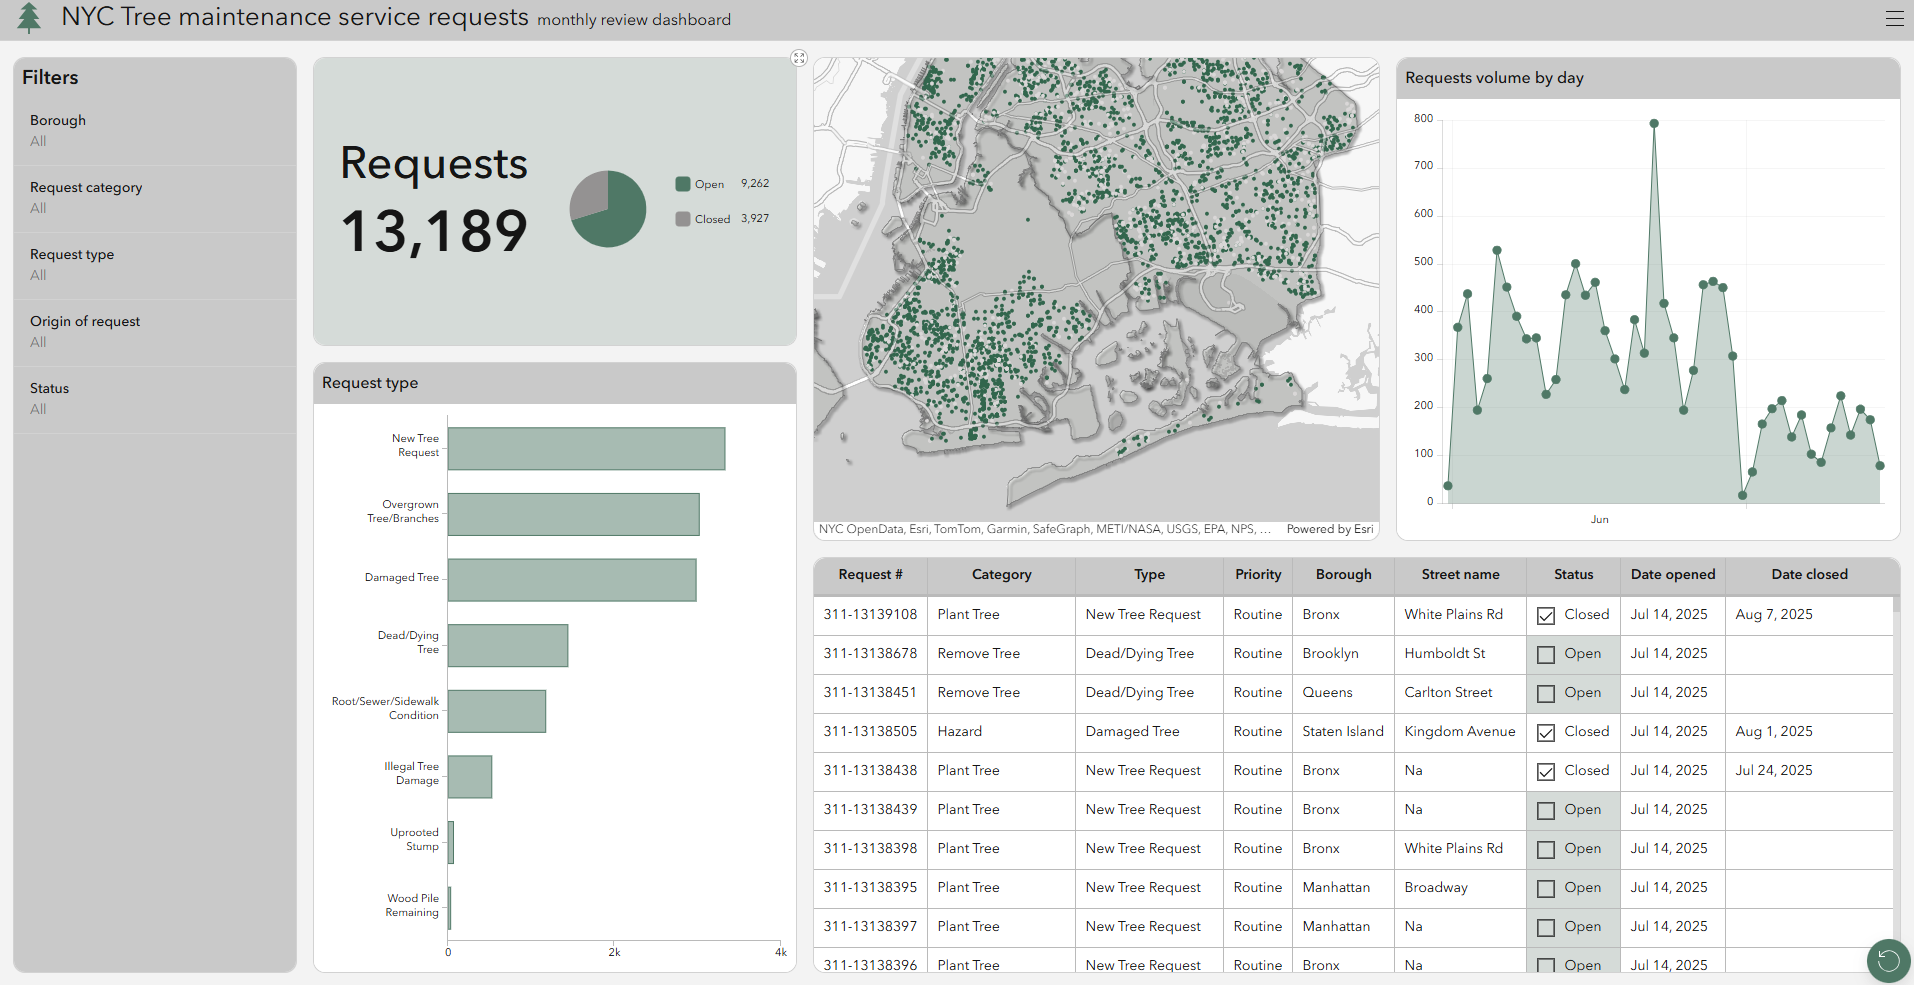The height and width of the screenshot is (985, 1914).
Task: Click the reset dashboard button at bottom right
Action: coord(1888,961)
